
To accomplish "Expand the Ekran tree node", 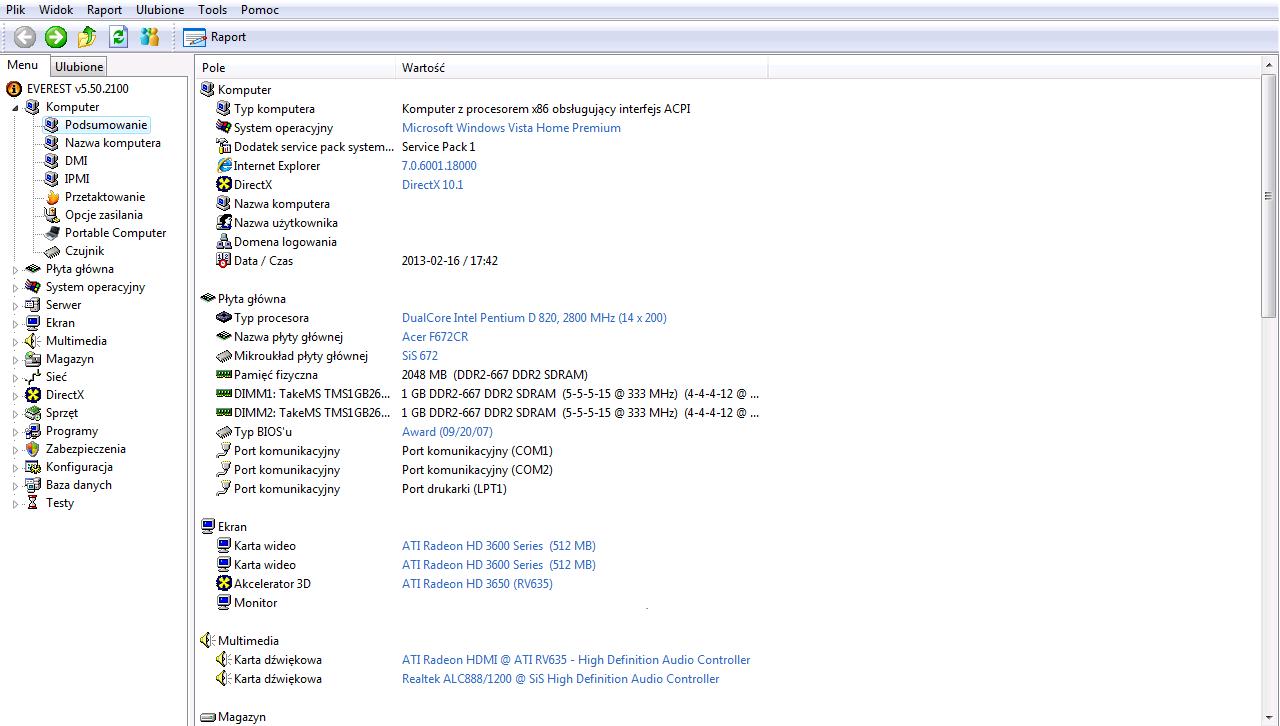I will (x=15, y=323).
